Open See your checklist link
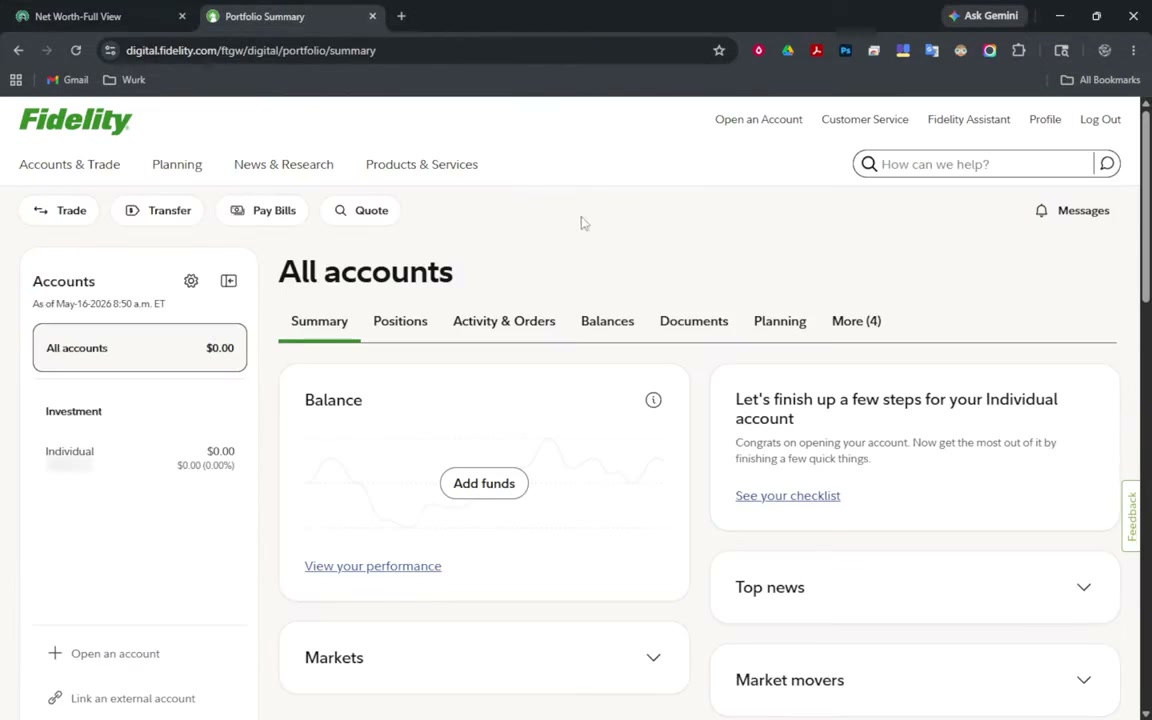 point(788,496)
